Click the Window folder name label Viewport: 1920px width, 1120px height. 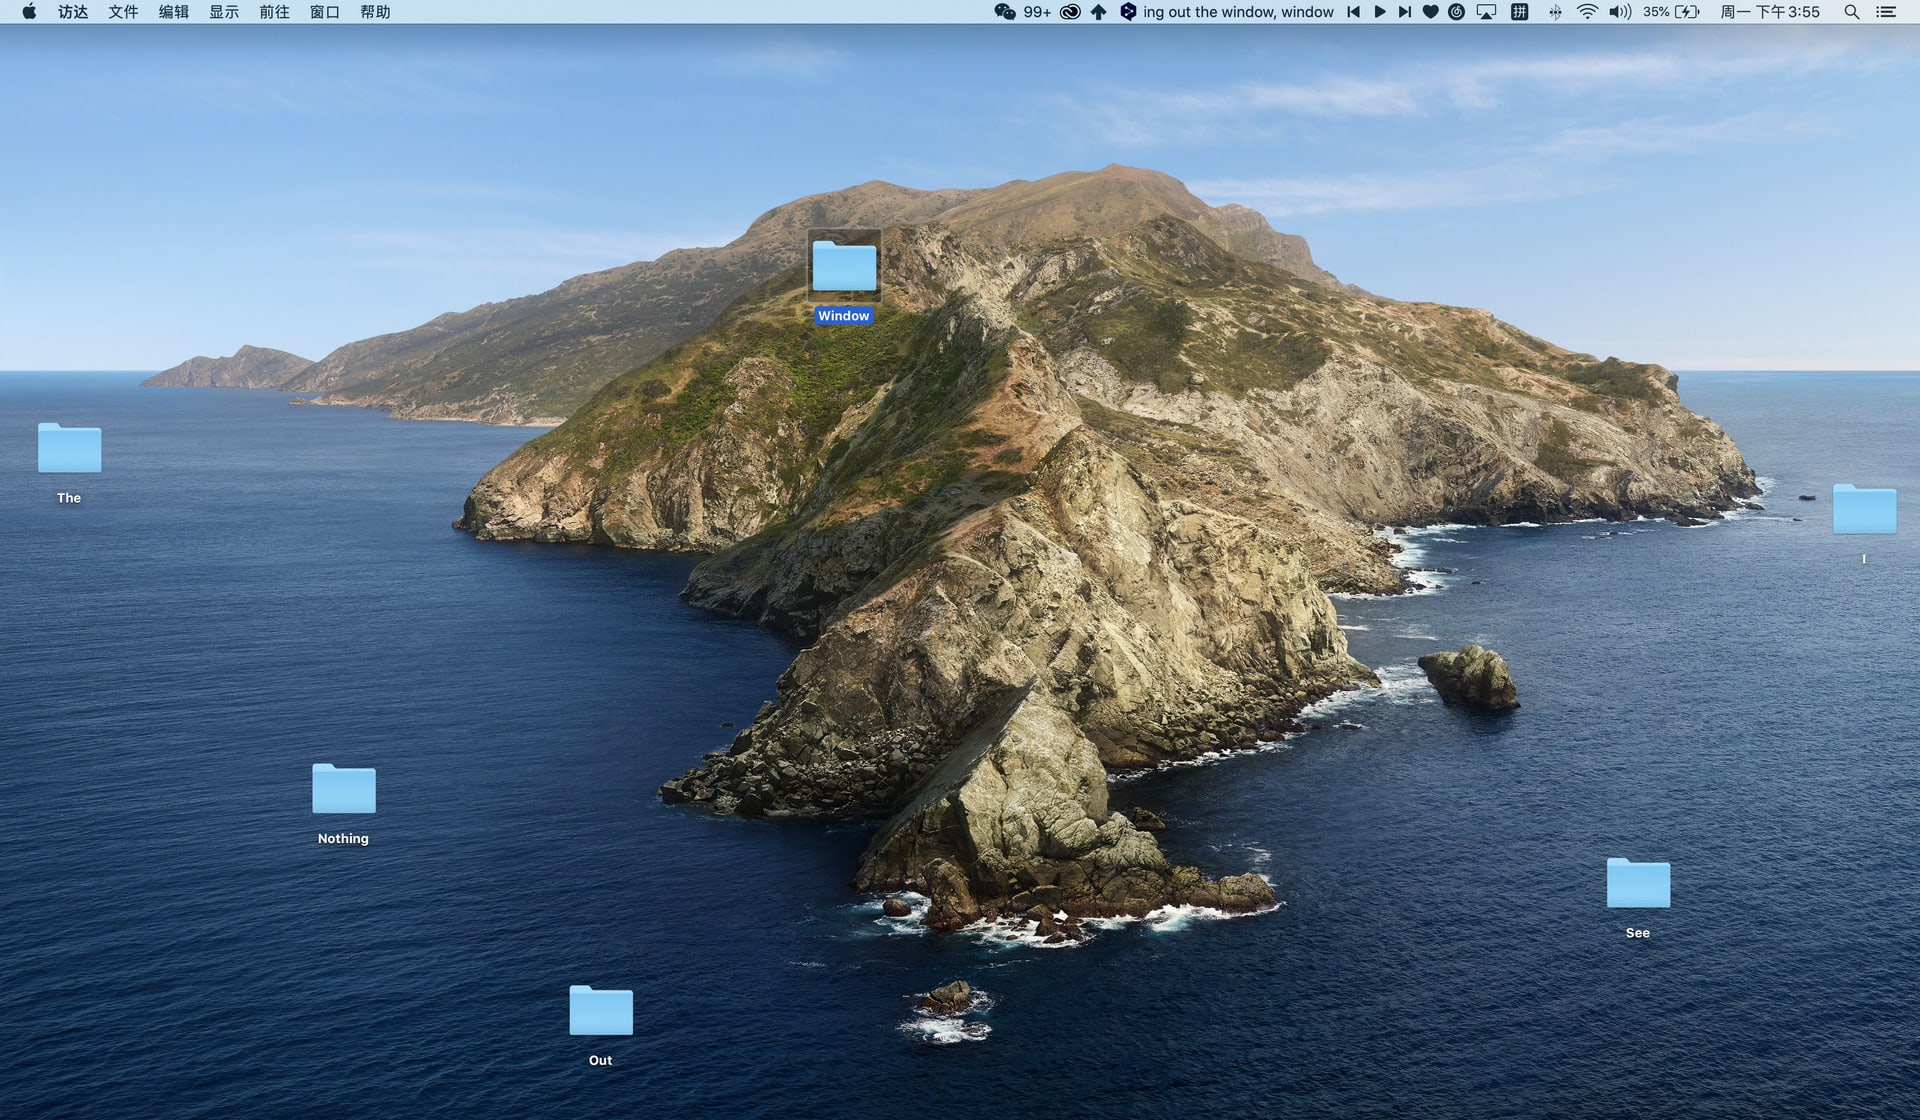(x=844, y=316)
